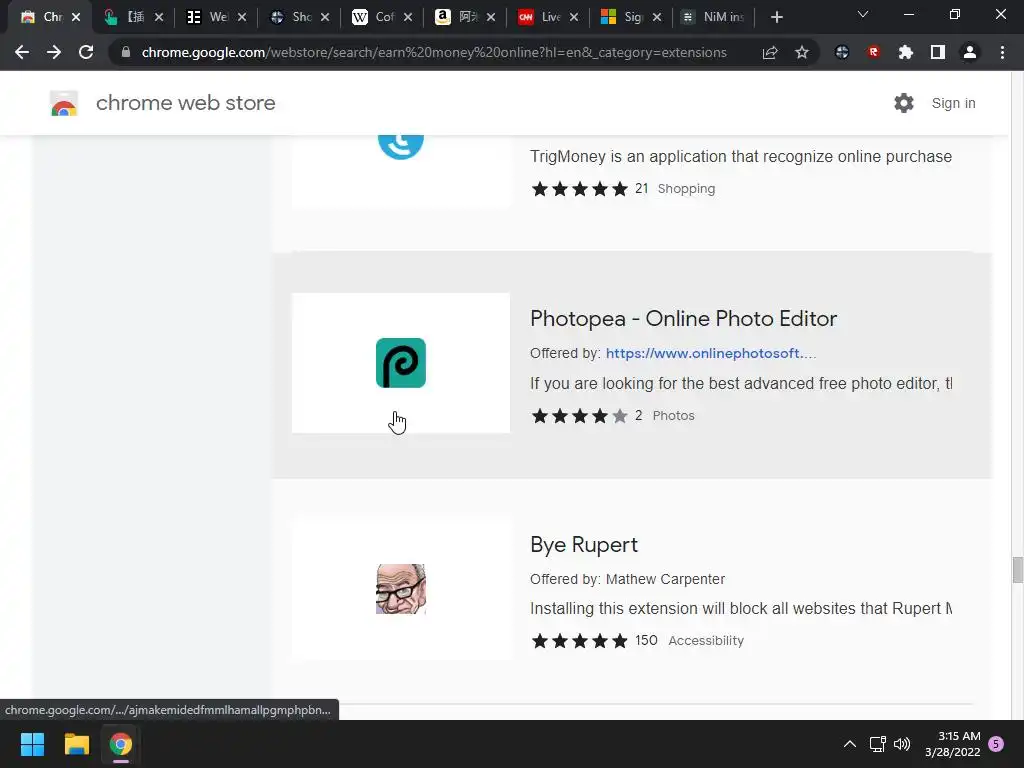Open the globe extension icon in toolbar
This screenshot has height=768, width=1024.
click(x=842, y=52)
